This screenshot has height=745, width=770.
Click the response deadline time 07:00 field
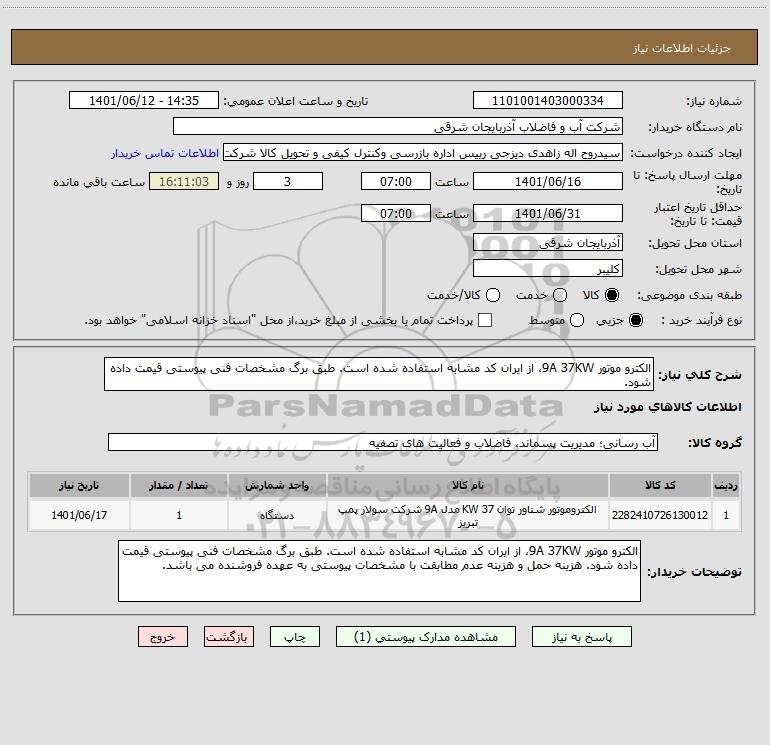pos(396,181)
